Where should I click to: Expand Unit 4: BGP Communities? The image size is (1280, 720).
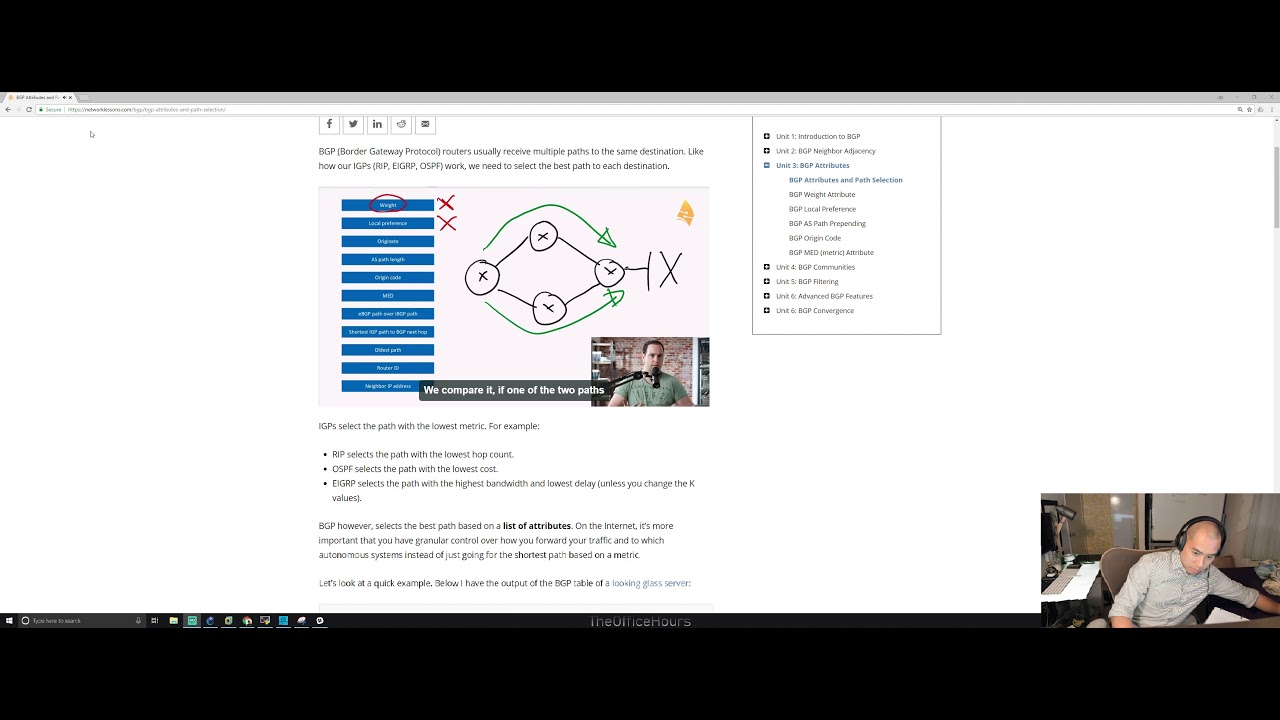click(x=767, y=267)
